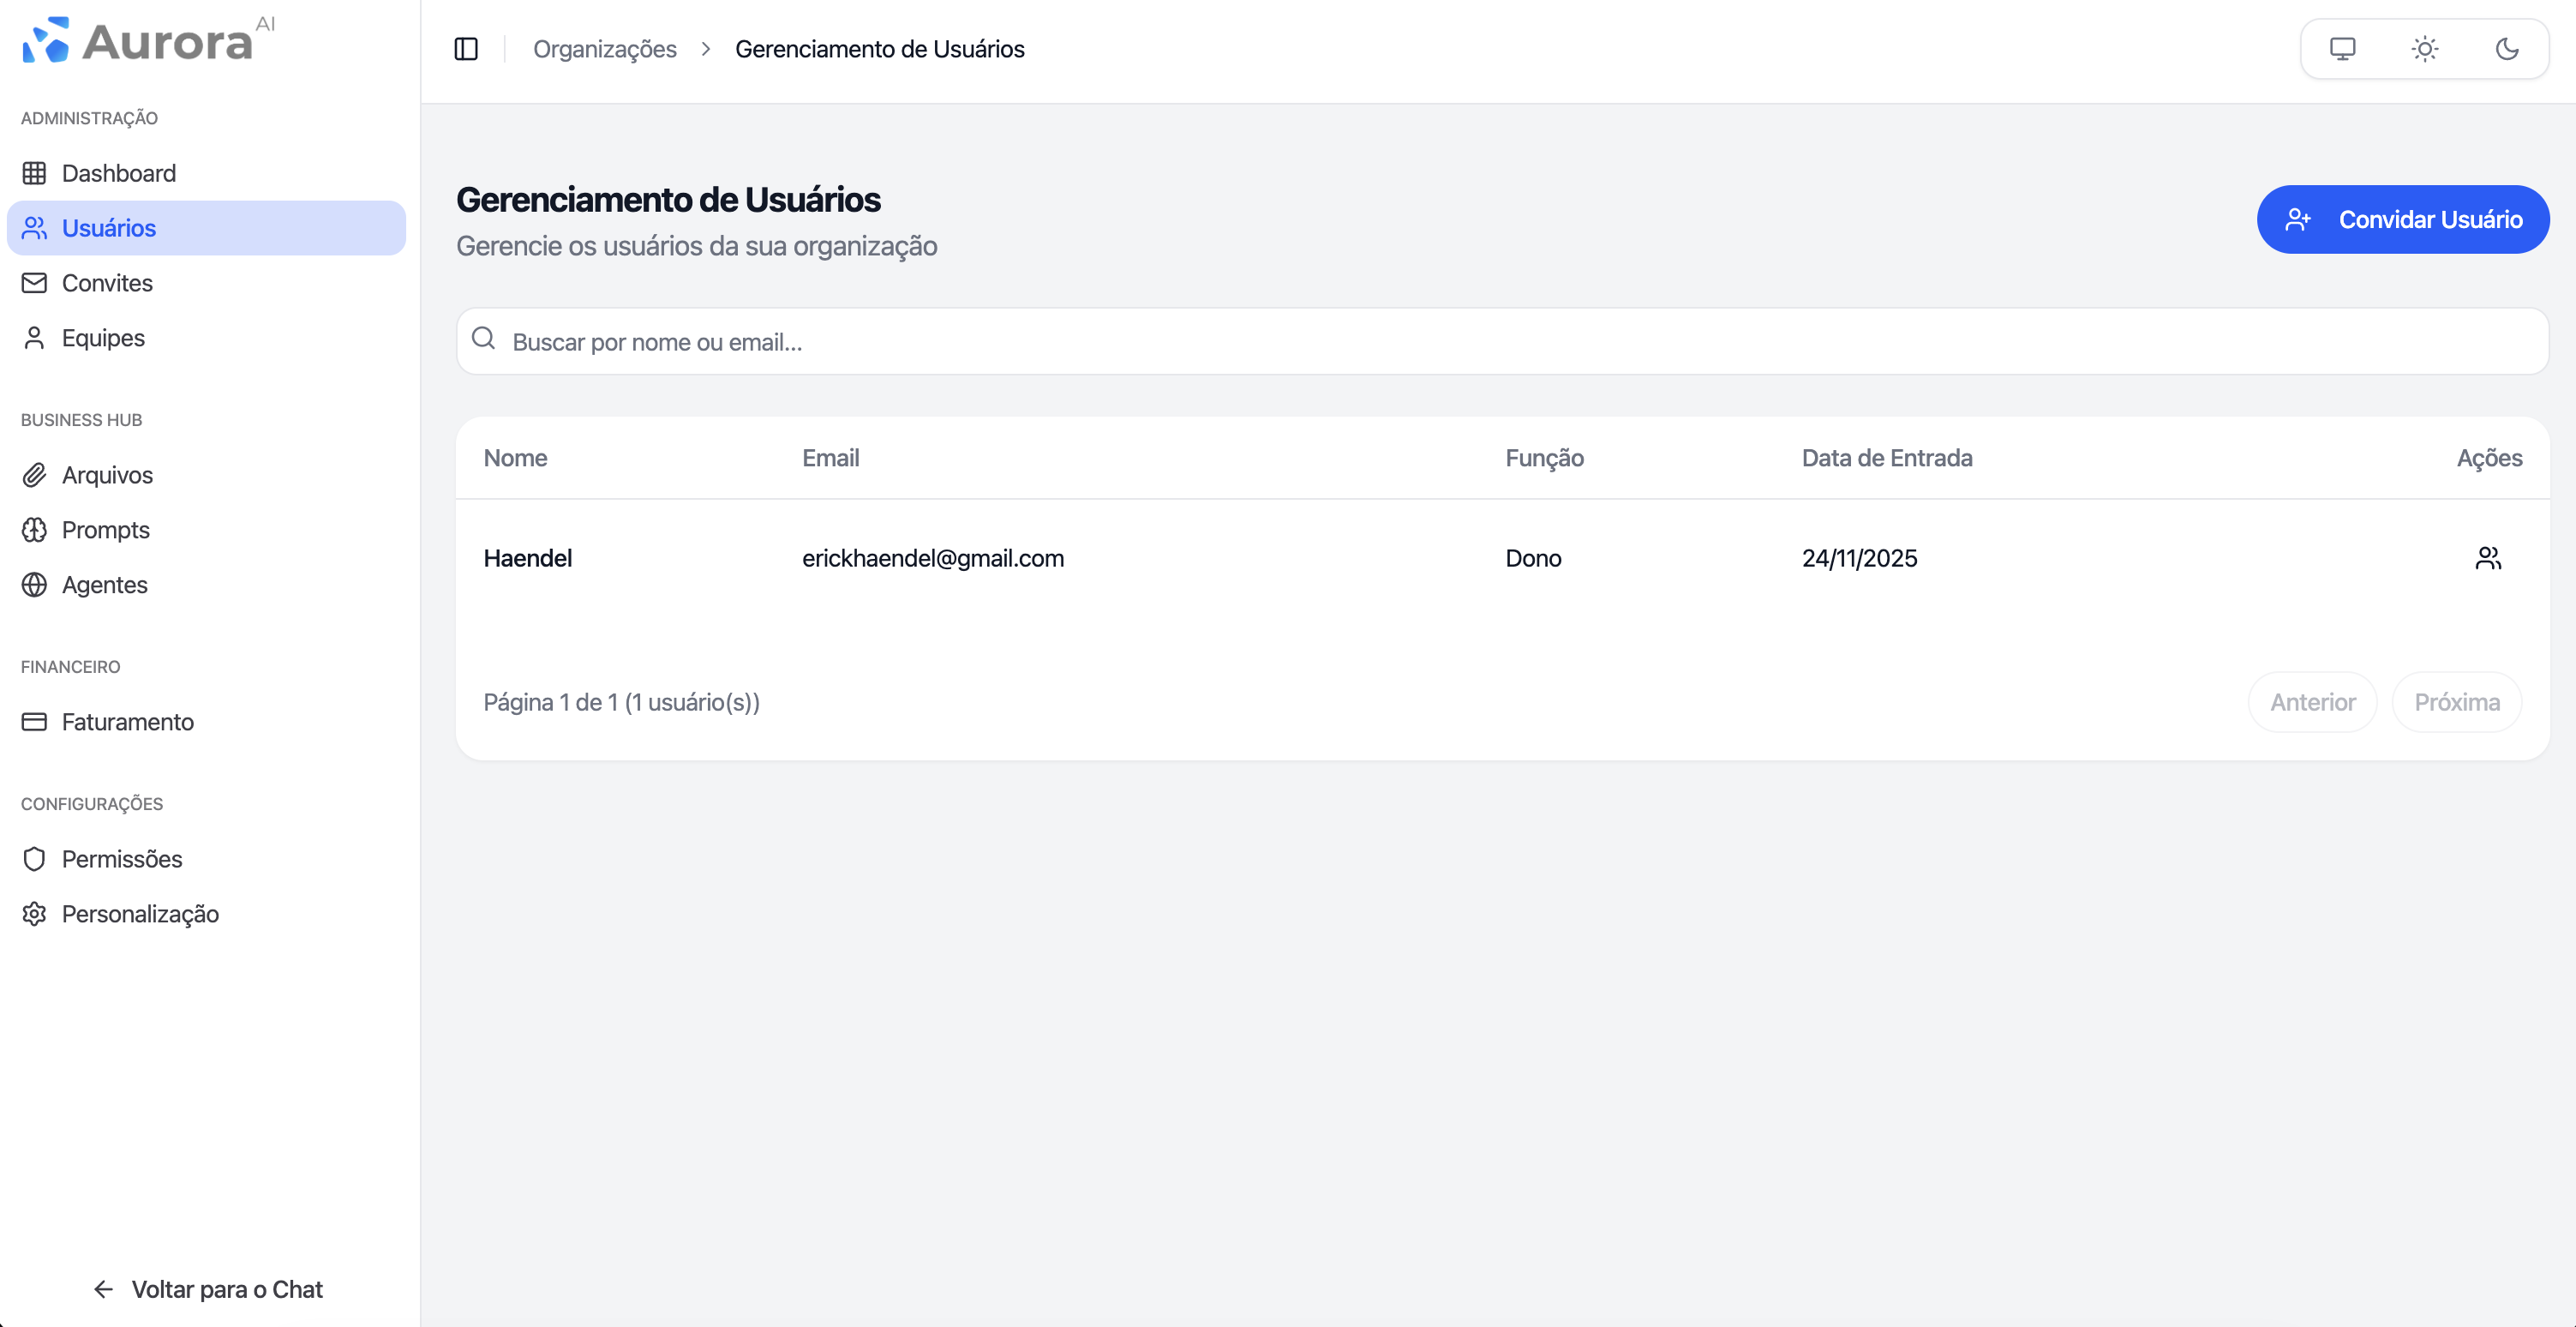Select the Usuários sidebar icon
The image size is (2576, 1327).
(x=34, y=227)
